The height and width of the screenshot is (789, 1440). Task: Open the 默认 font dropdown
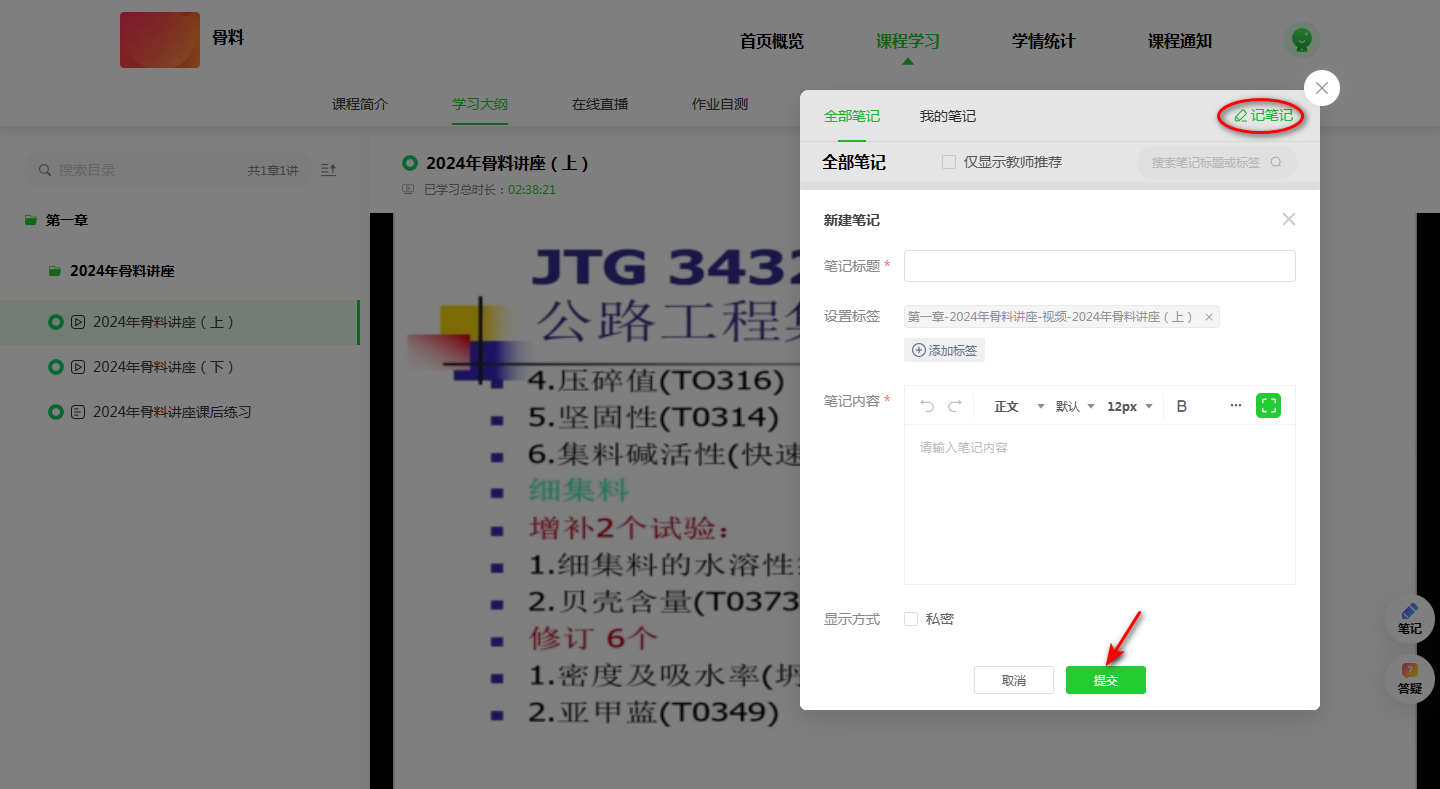pyautogui.click(x=1075, y=406)
